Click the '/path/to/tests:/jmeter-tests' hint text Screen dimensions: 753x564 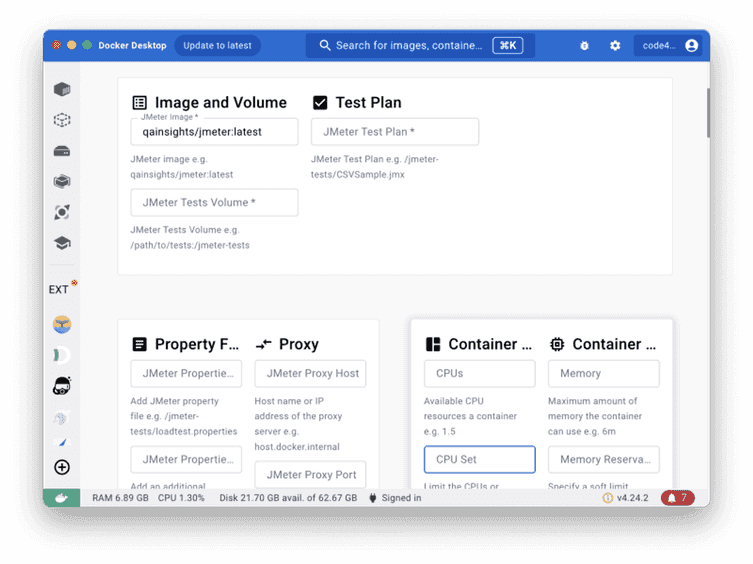click(190, 245)
